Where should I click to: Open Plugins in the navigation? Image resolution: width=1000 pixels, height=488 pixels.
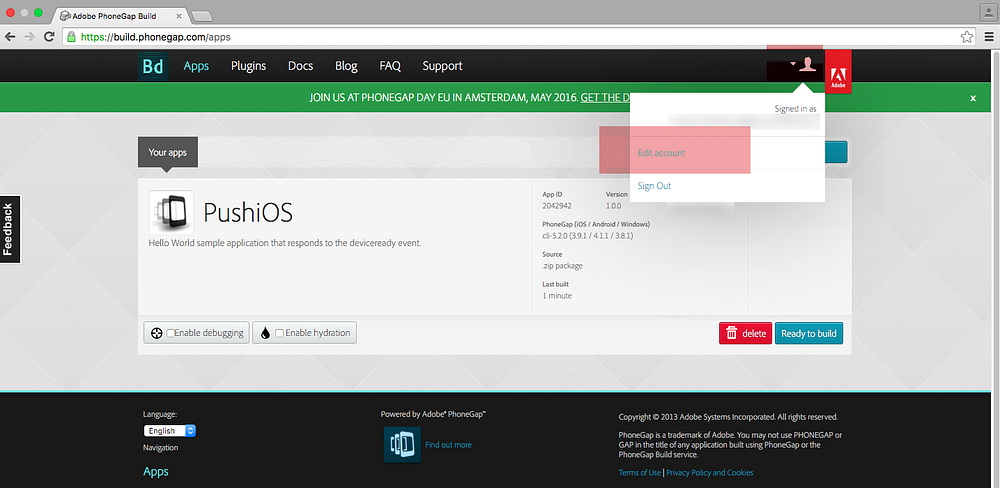click(249, 66)
